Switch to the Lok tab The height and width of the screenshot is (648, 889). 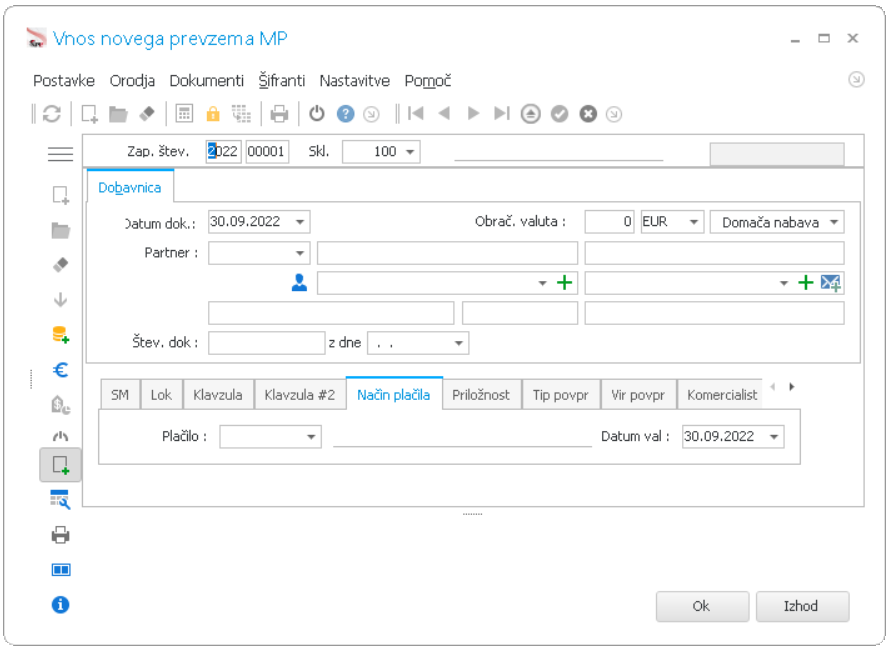[x=161, y=395]
